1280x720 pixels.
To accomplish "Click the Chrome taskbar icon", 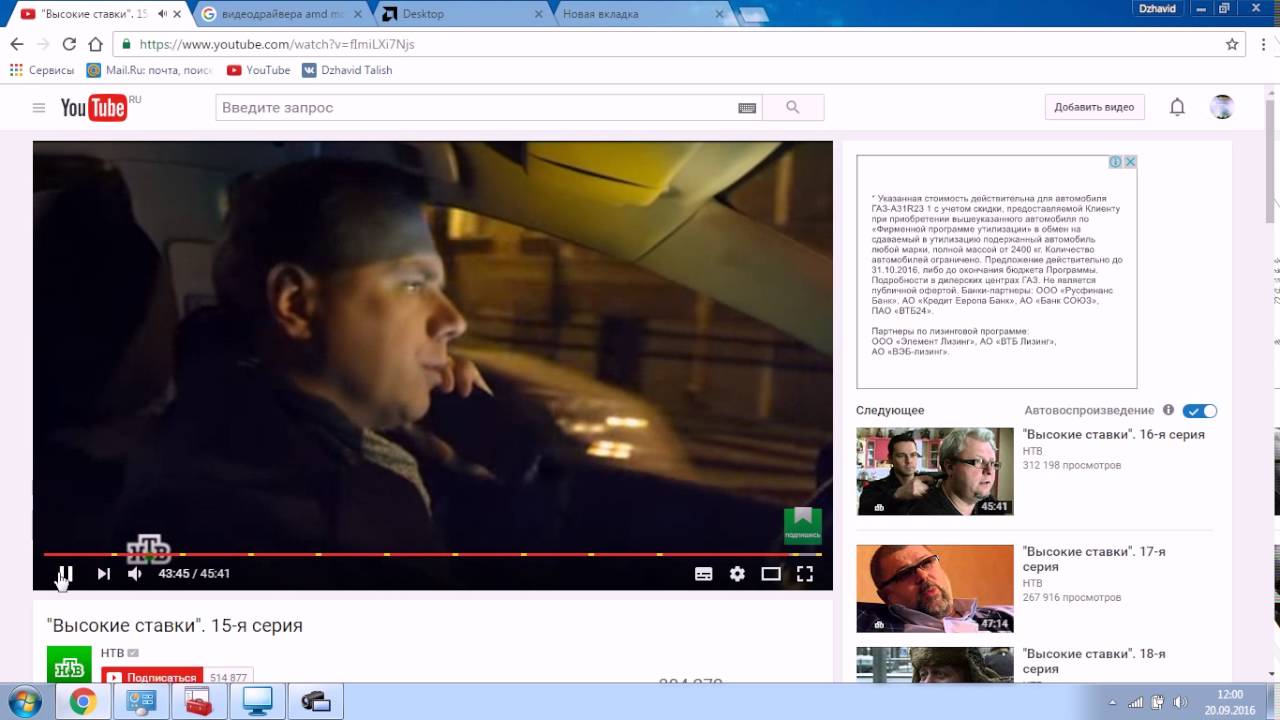I will pyautogui.click(x=83, y=702).
